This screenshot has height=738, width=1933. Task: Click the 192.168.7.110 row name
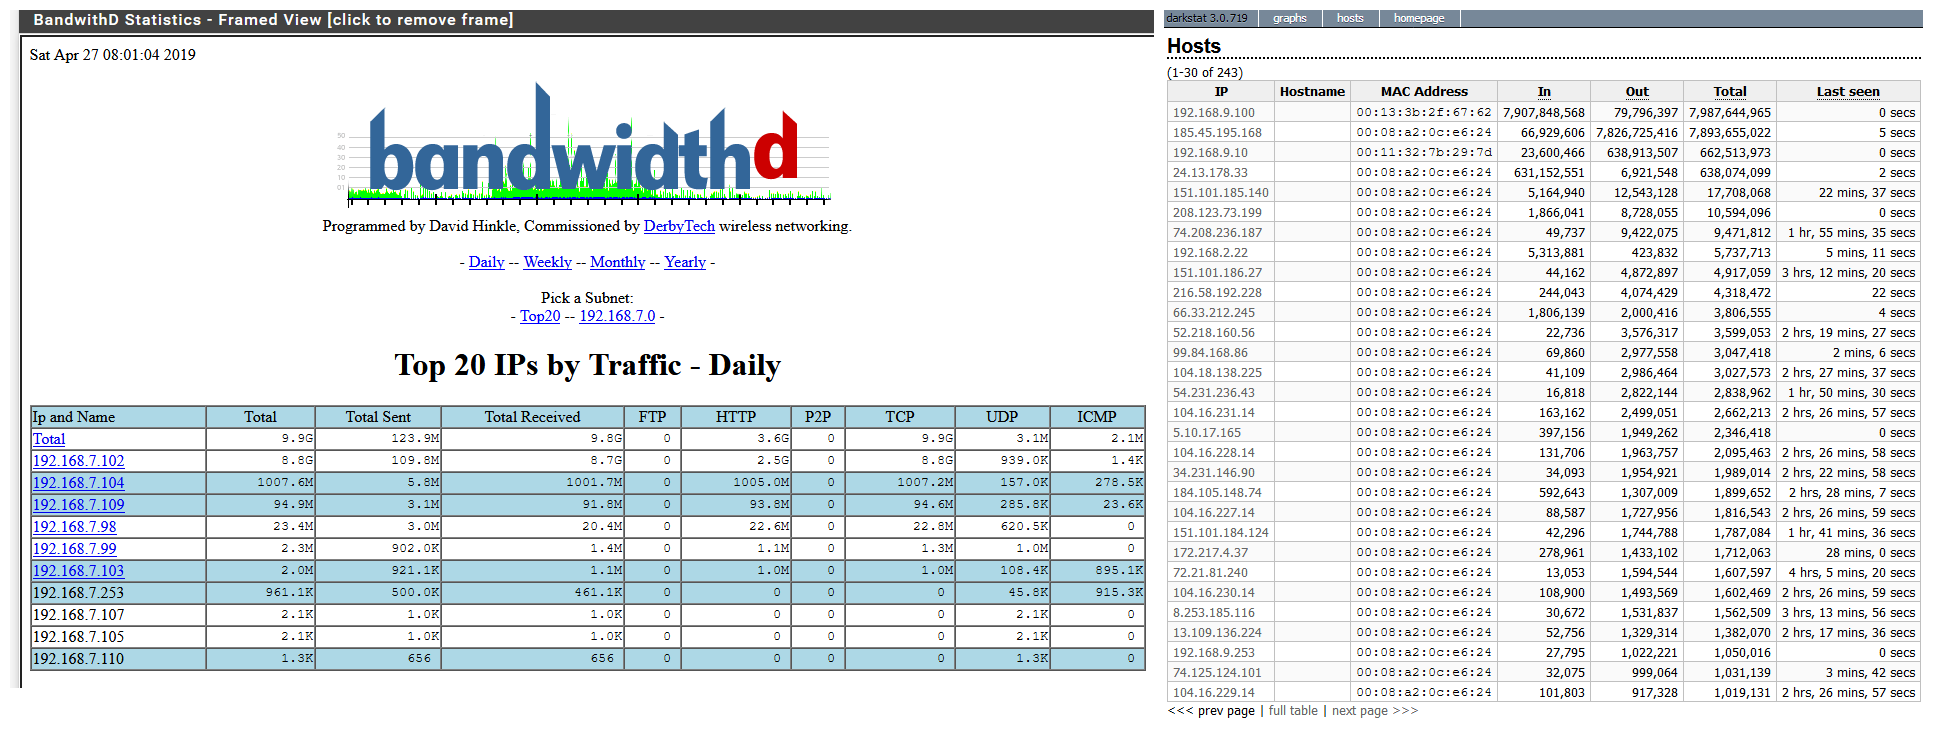(x=79, y=659)
